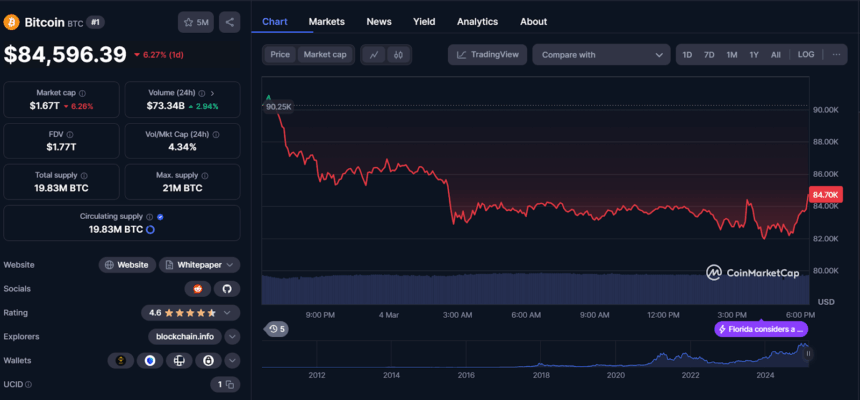The width and height of the screenshot is (860, 400).
Task: Switch chart to Market cap view
Action: pyautogui.click(x=325, y=55)
